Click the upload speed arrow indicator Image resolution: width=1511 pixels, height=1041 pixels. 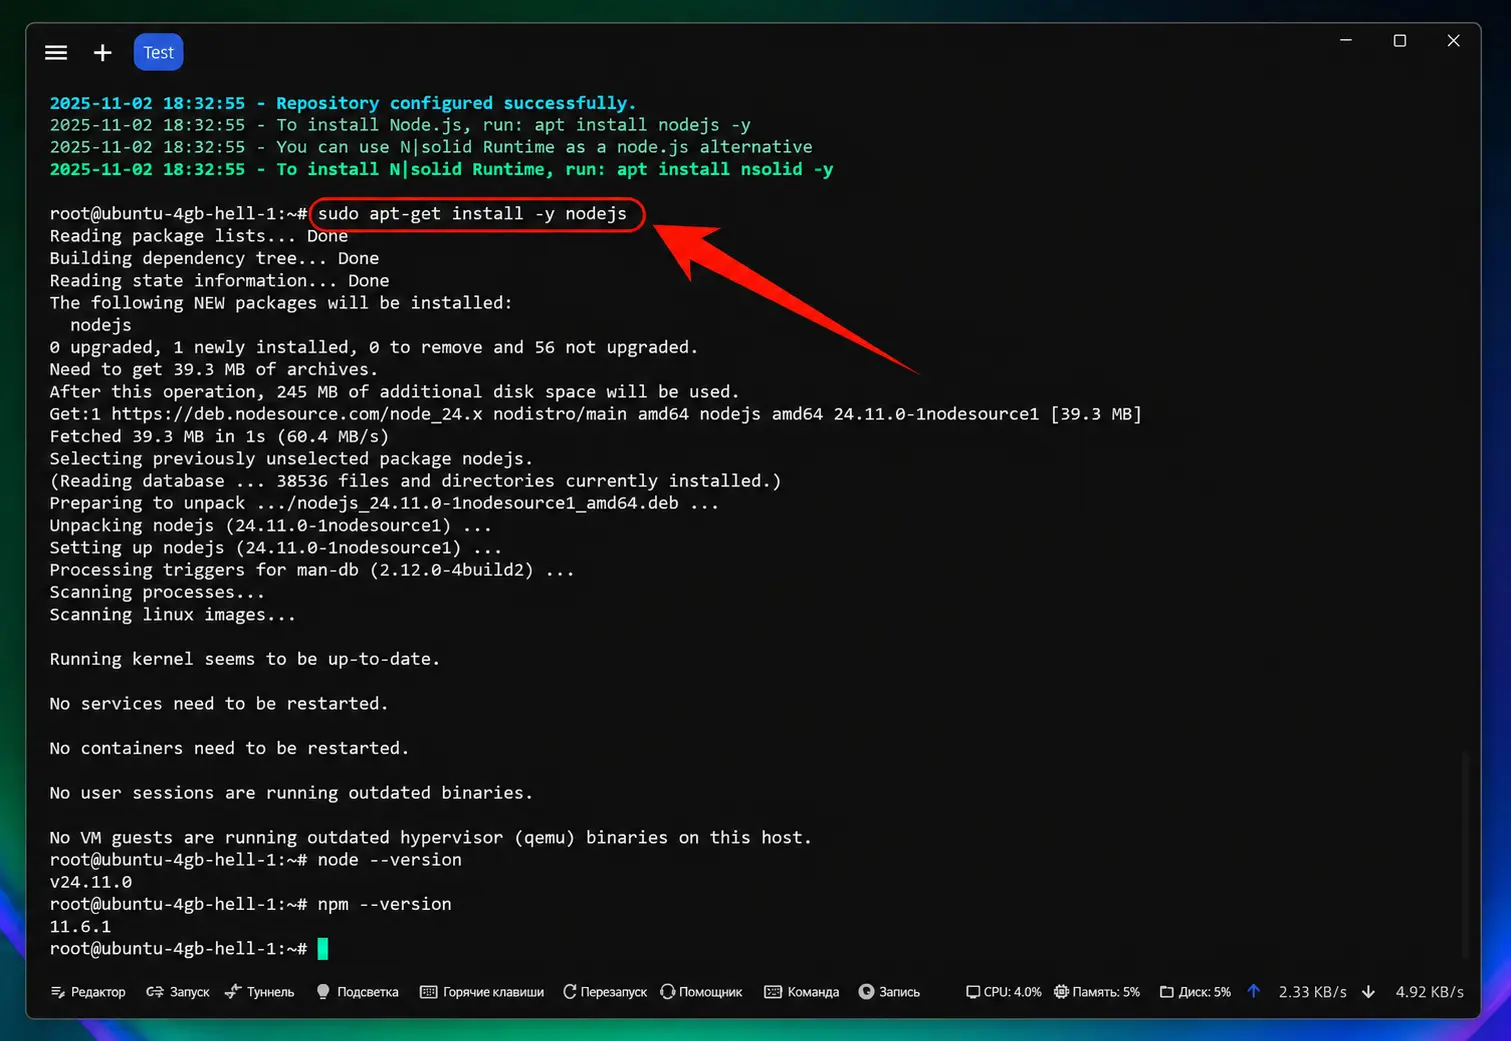point(1253,991)
